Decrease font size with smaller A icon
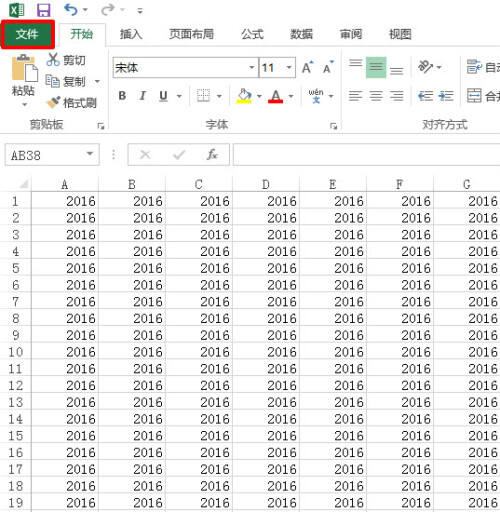500x512 pixels. 328,67
